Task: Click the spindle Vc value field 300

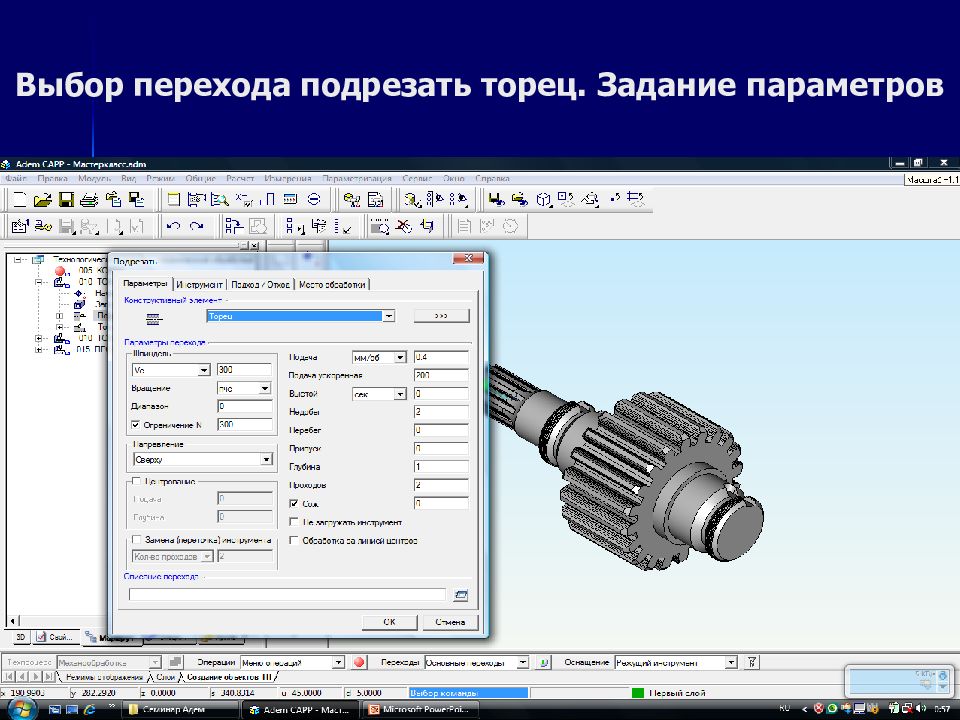Action: pyautogui.click(x=244, y=370)
